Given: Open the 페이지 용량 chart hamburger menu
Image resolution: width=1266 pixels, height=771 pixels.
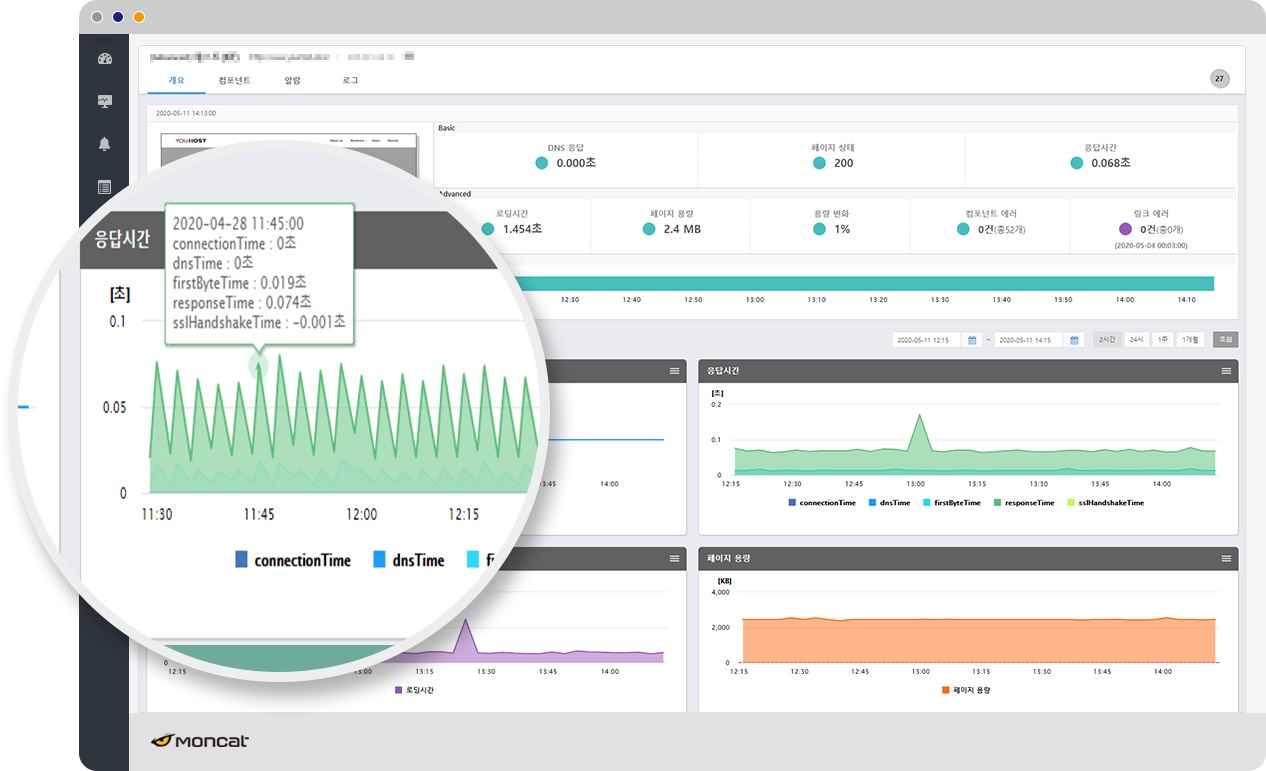Looking at the screenshot, I should 1226,558.
